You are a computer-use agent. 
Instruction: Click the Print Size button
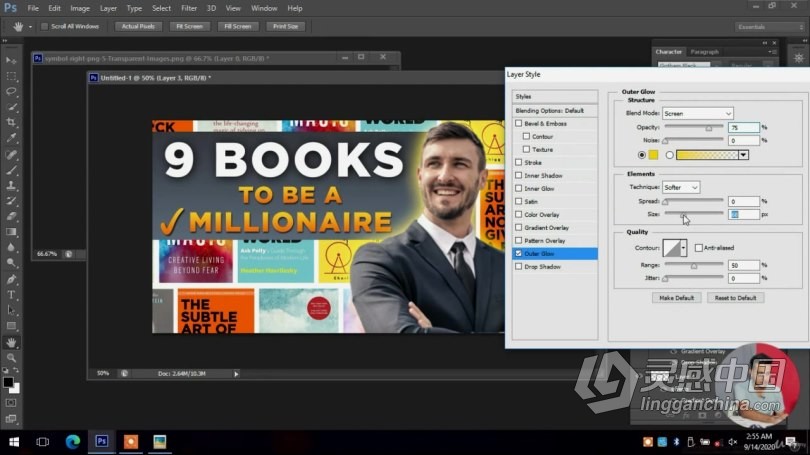(286, 26)
